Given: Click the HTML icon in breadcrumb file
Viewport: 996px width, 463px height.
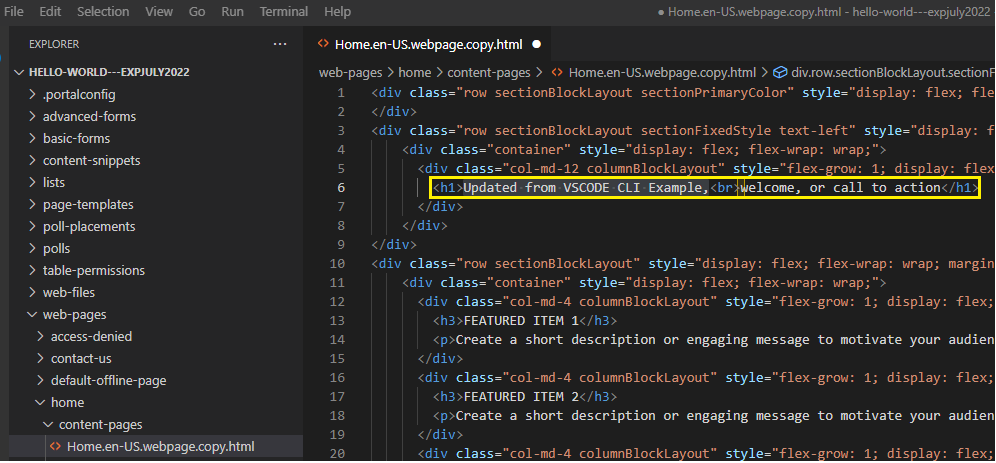Looking at the screenshot, I should coord(557,73).
